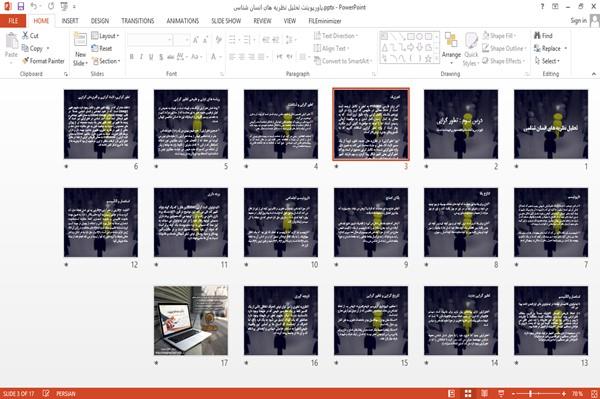Select slide 17 thumbnail with laptop image
Screen dimensions: 600x399
click(191, 321)
